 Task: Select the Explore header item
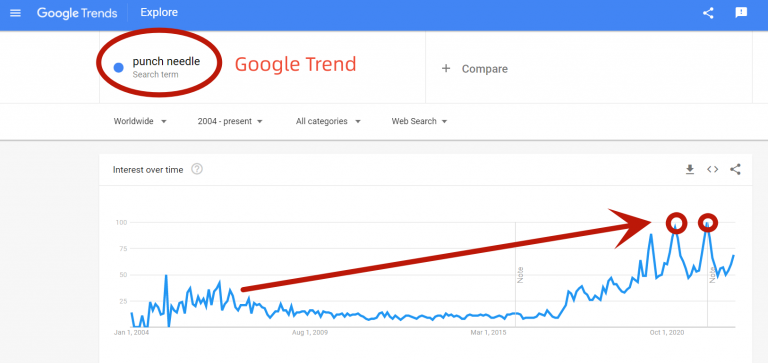[x=159, y=13]
